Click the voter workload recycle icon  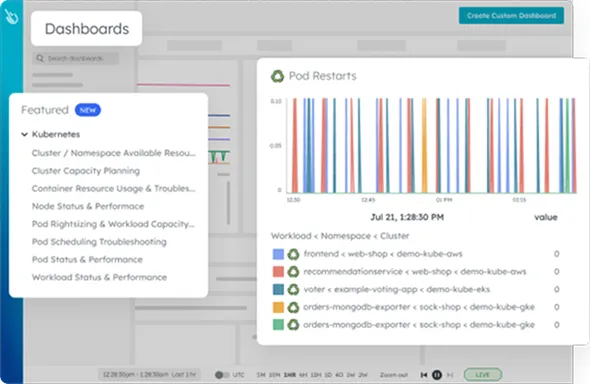click(293, 290)
